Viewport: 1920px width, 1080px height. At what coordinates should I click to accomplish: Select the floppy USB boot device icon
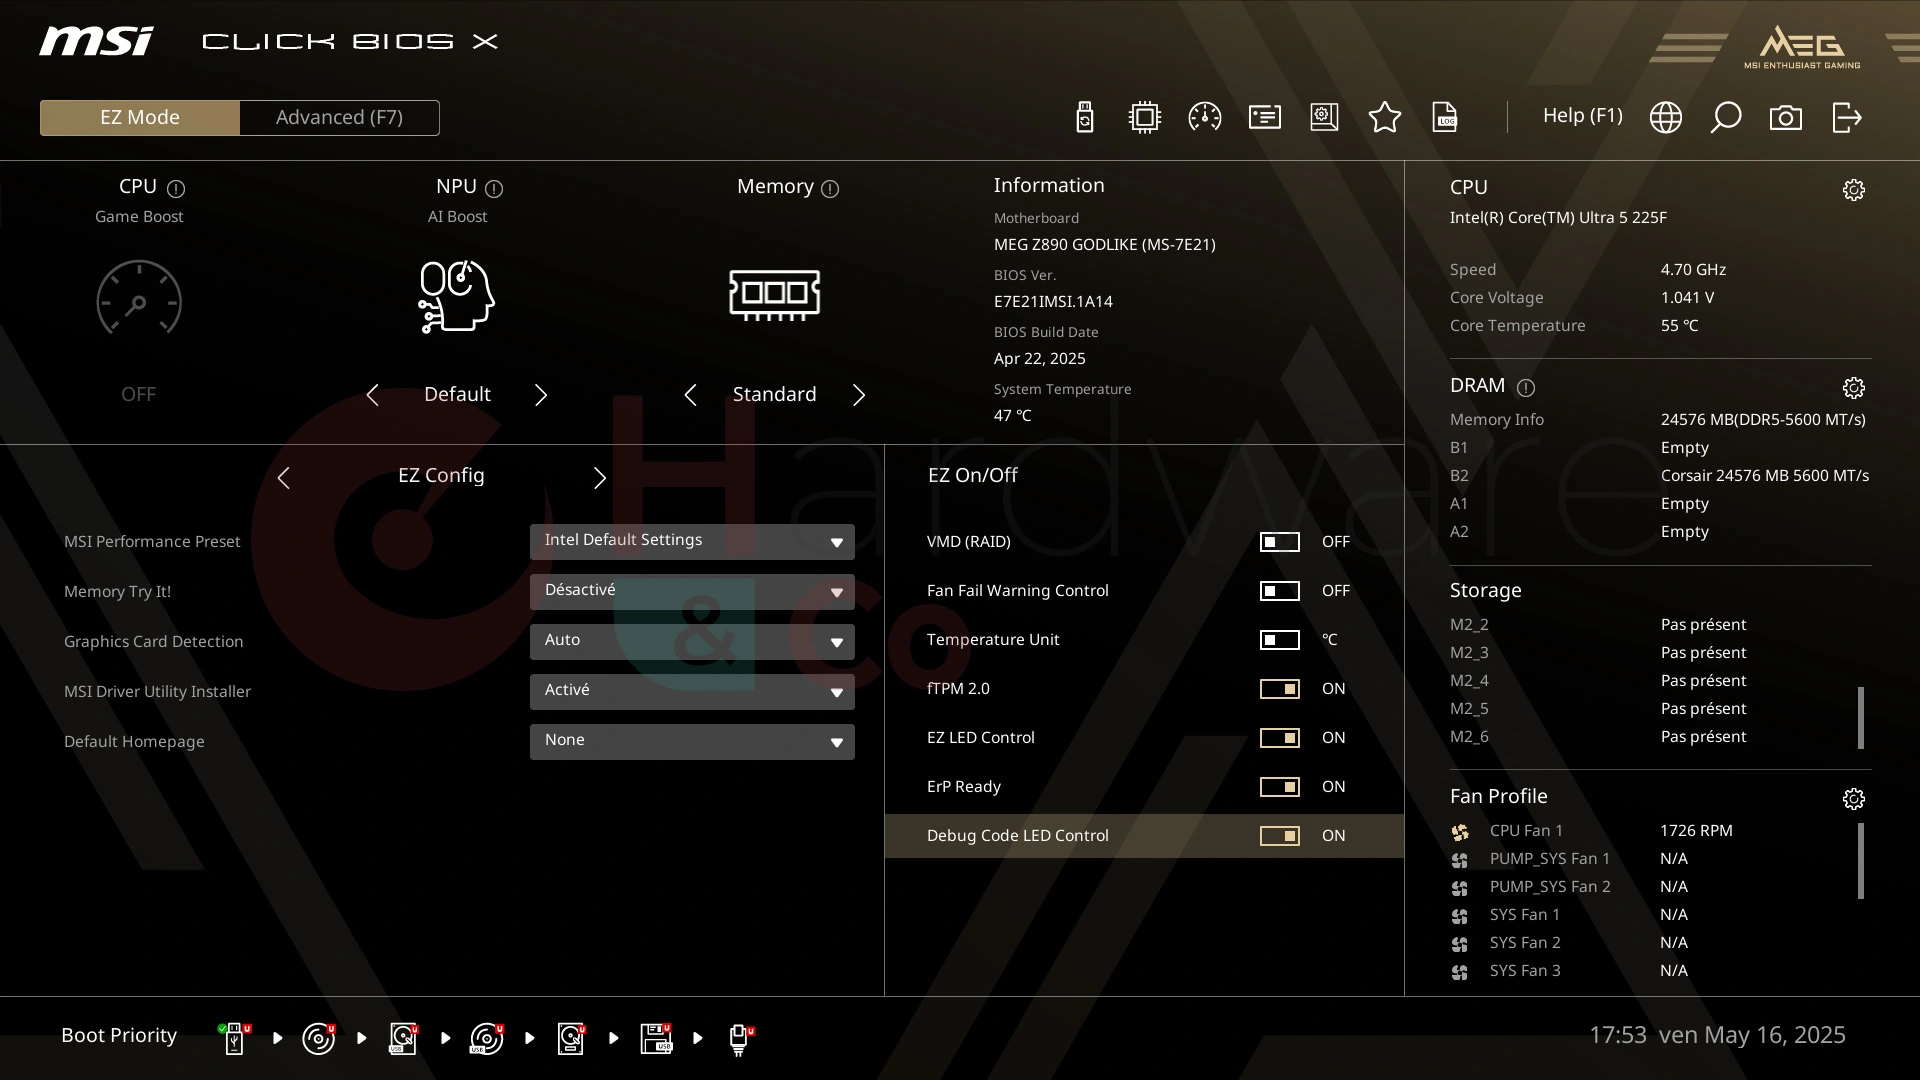click(x=656, y=1038)
